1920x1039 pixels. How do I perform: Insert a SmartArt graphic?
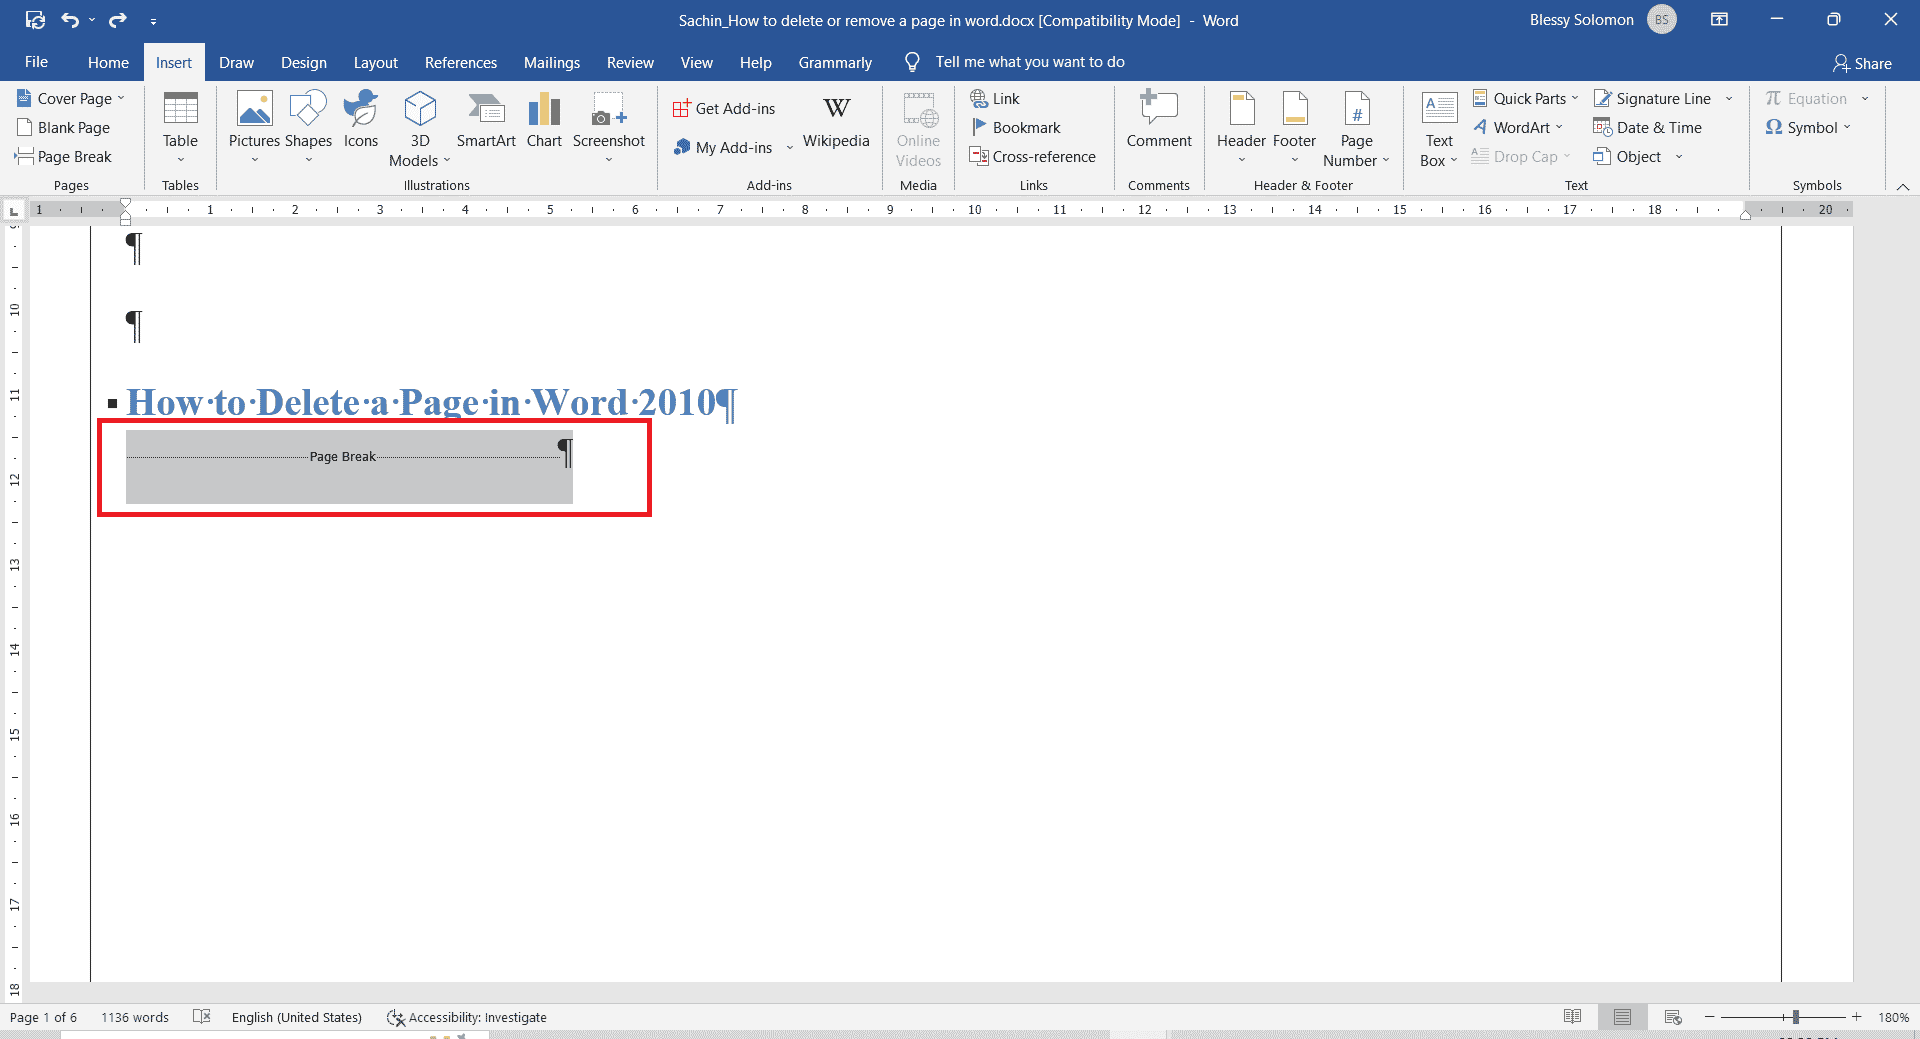[x=486, y=120]
